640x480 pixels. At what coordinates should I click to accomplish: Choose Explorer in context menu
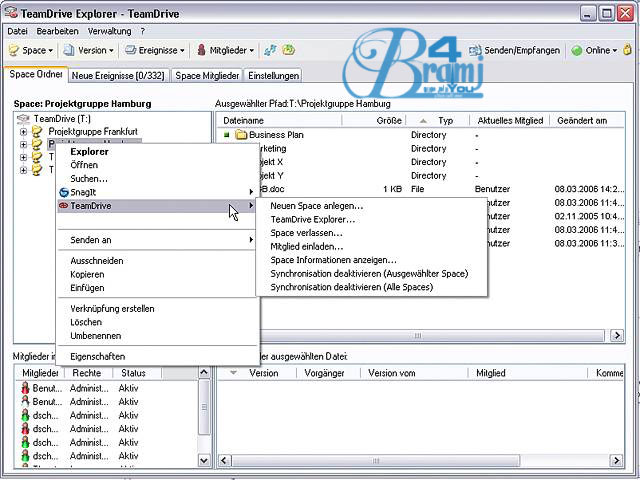tap(157, 151)
